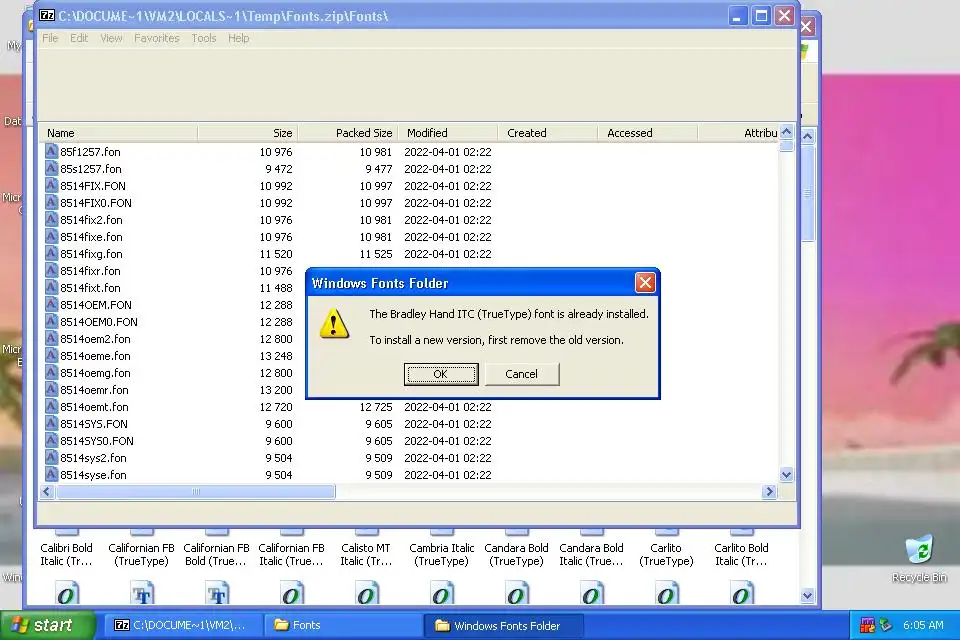Select the 85s1257.fon file icon
The width and height of the screenshot is (960, 640).
click(x=51, y=168)
